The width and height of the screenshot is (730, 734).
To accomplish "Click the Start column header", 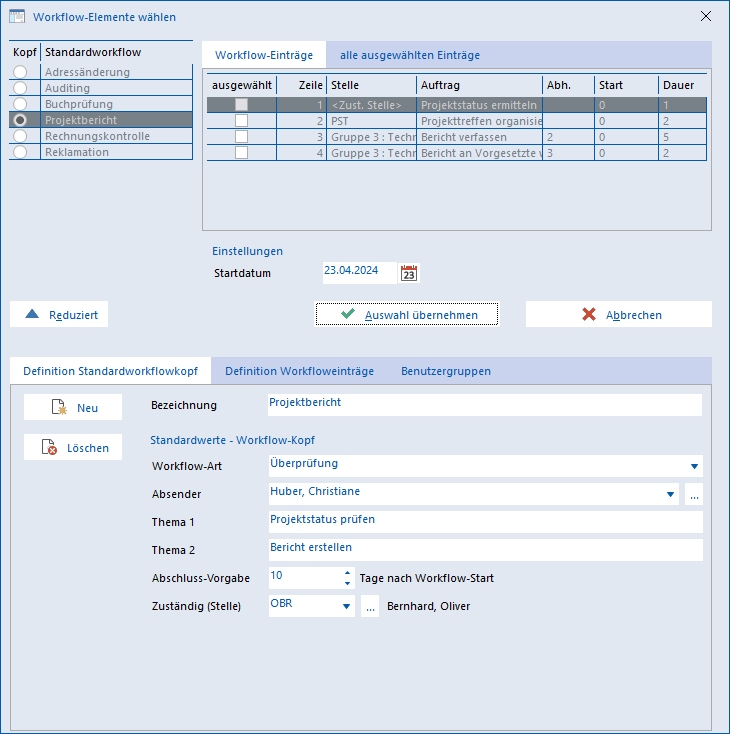I will tap(627, 85).
